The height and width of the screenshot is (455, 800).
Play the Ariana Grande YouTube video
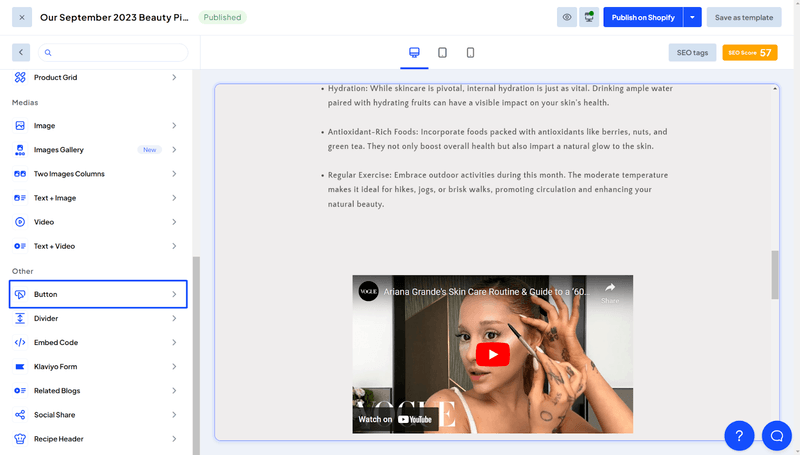coord(492,354)
